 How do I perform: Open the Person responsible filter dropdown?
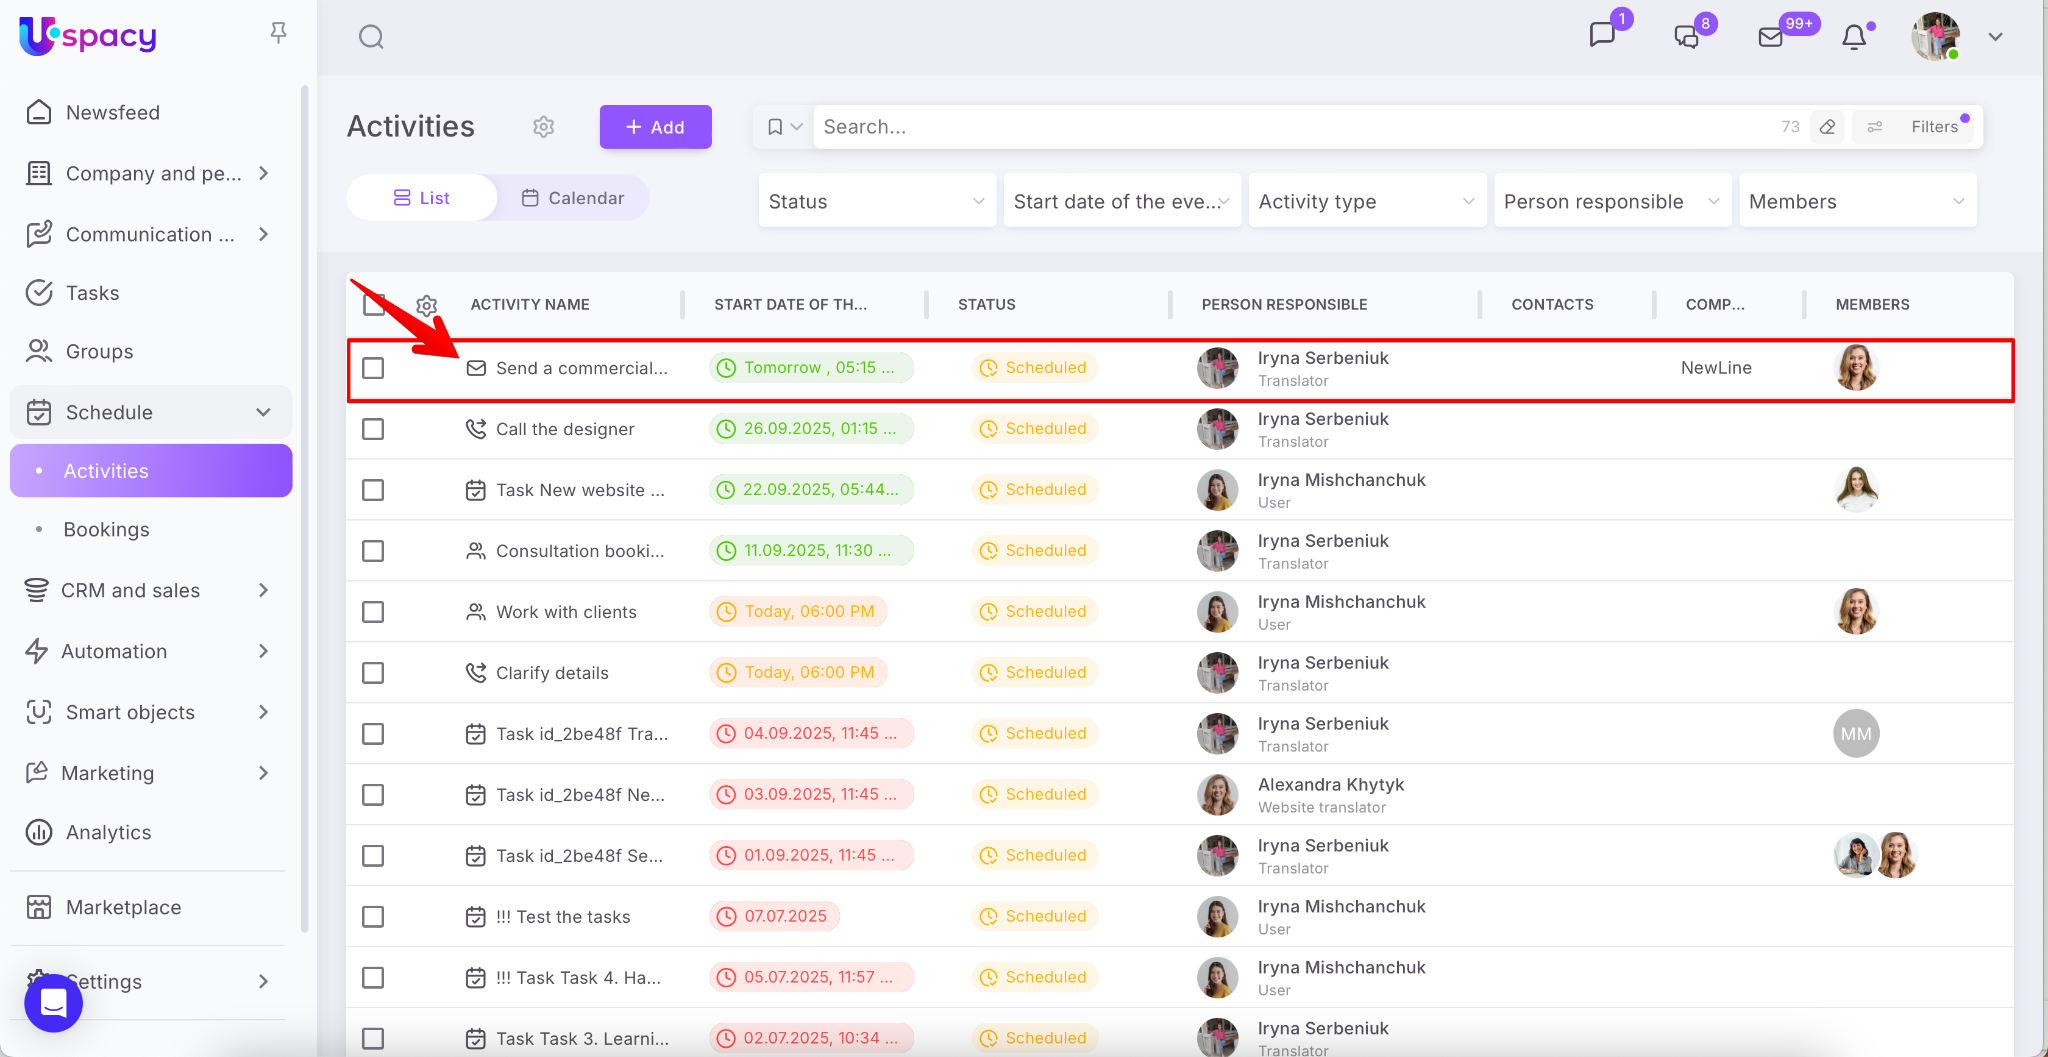[x=1611, y=201]
